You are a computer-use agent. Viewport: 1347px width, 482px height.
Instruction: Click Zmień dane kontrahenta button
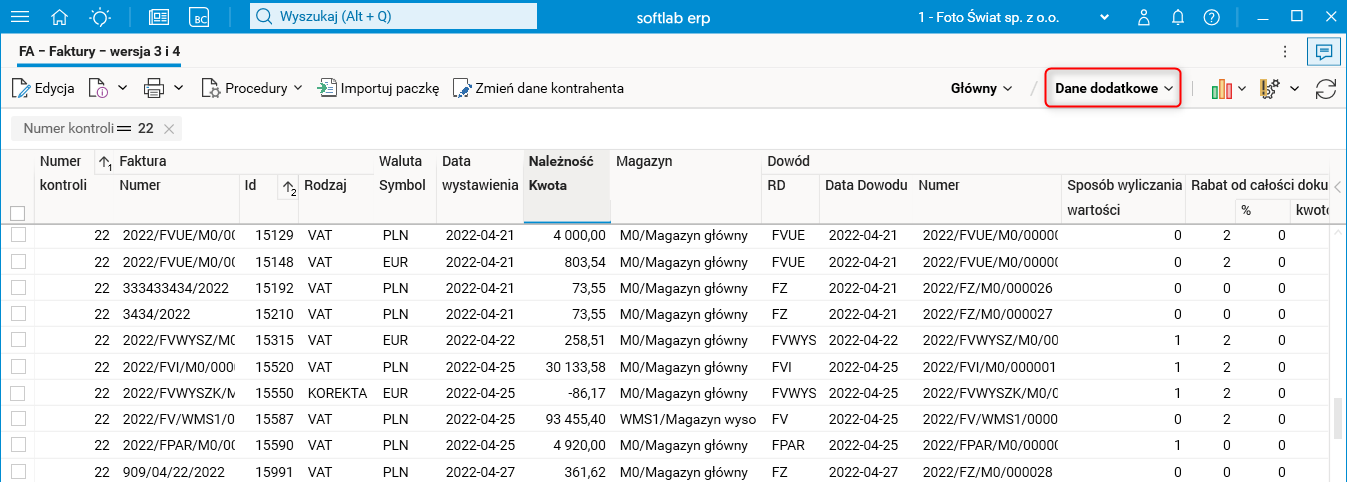[x=538, y=88]
